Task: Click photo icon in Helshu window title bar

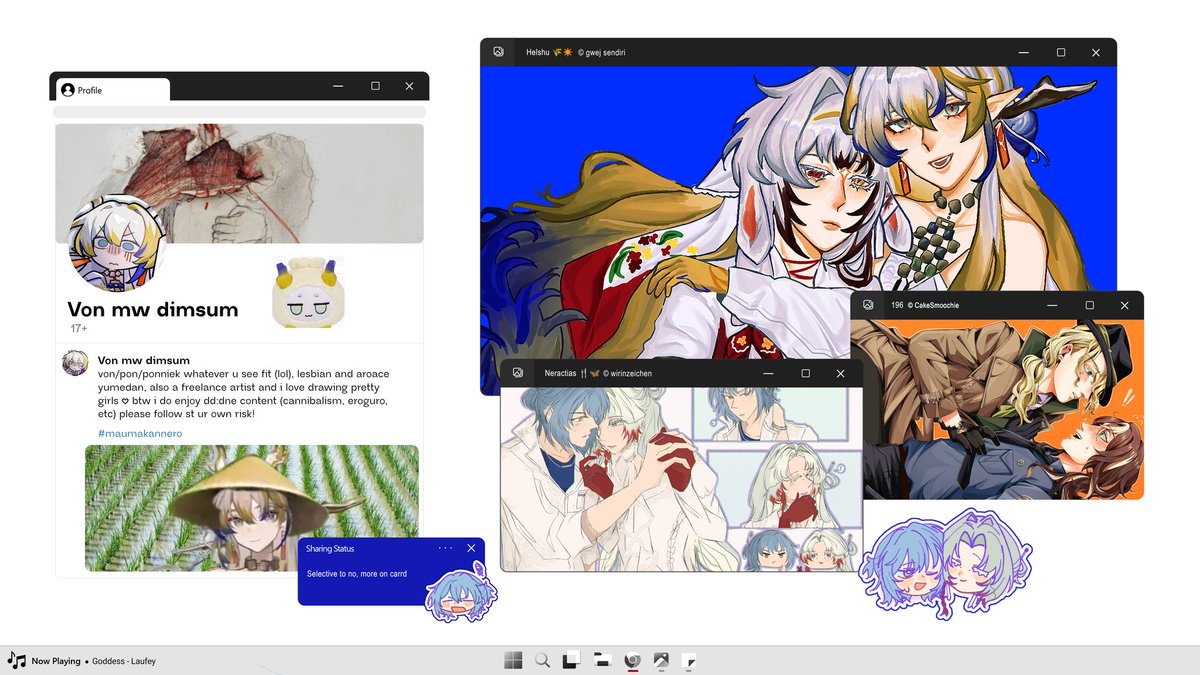Action: (x=498, y=52)
